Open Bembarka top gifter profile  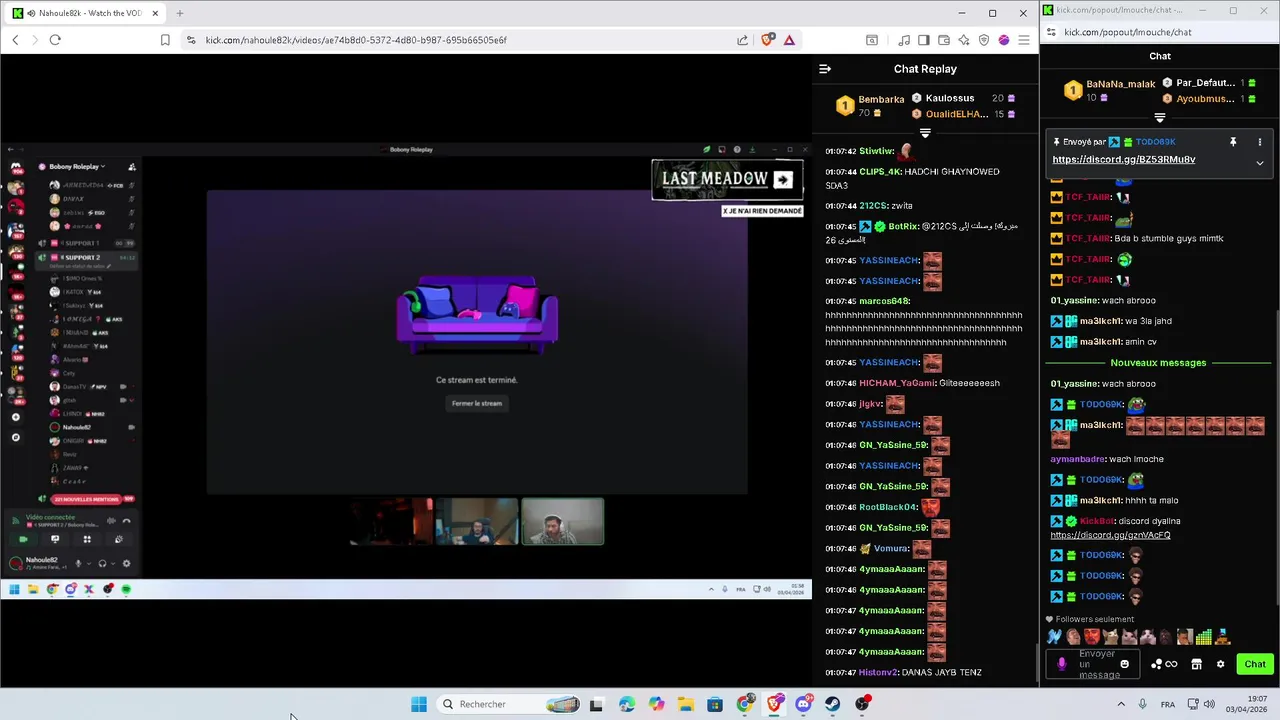[881, 99]
